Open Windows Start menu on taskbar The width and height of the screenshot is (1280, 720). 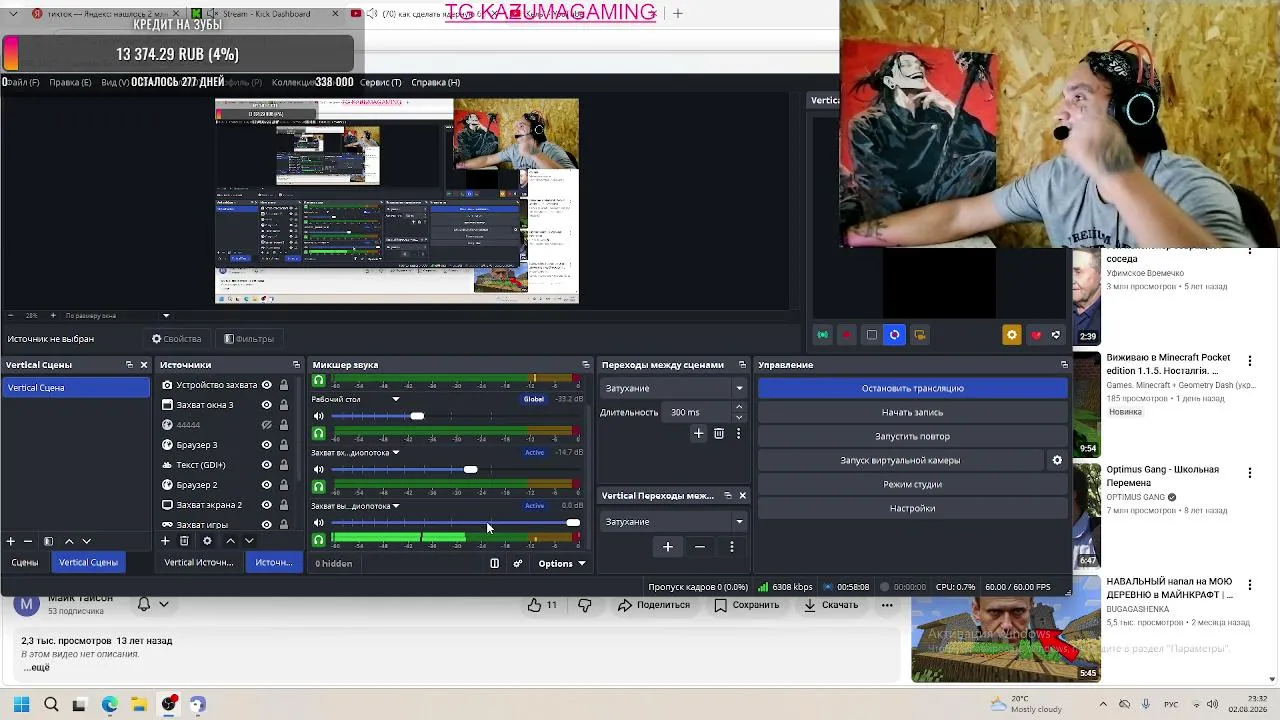coord(21,704)
